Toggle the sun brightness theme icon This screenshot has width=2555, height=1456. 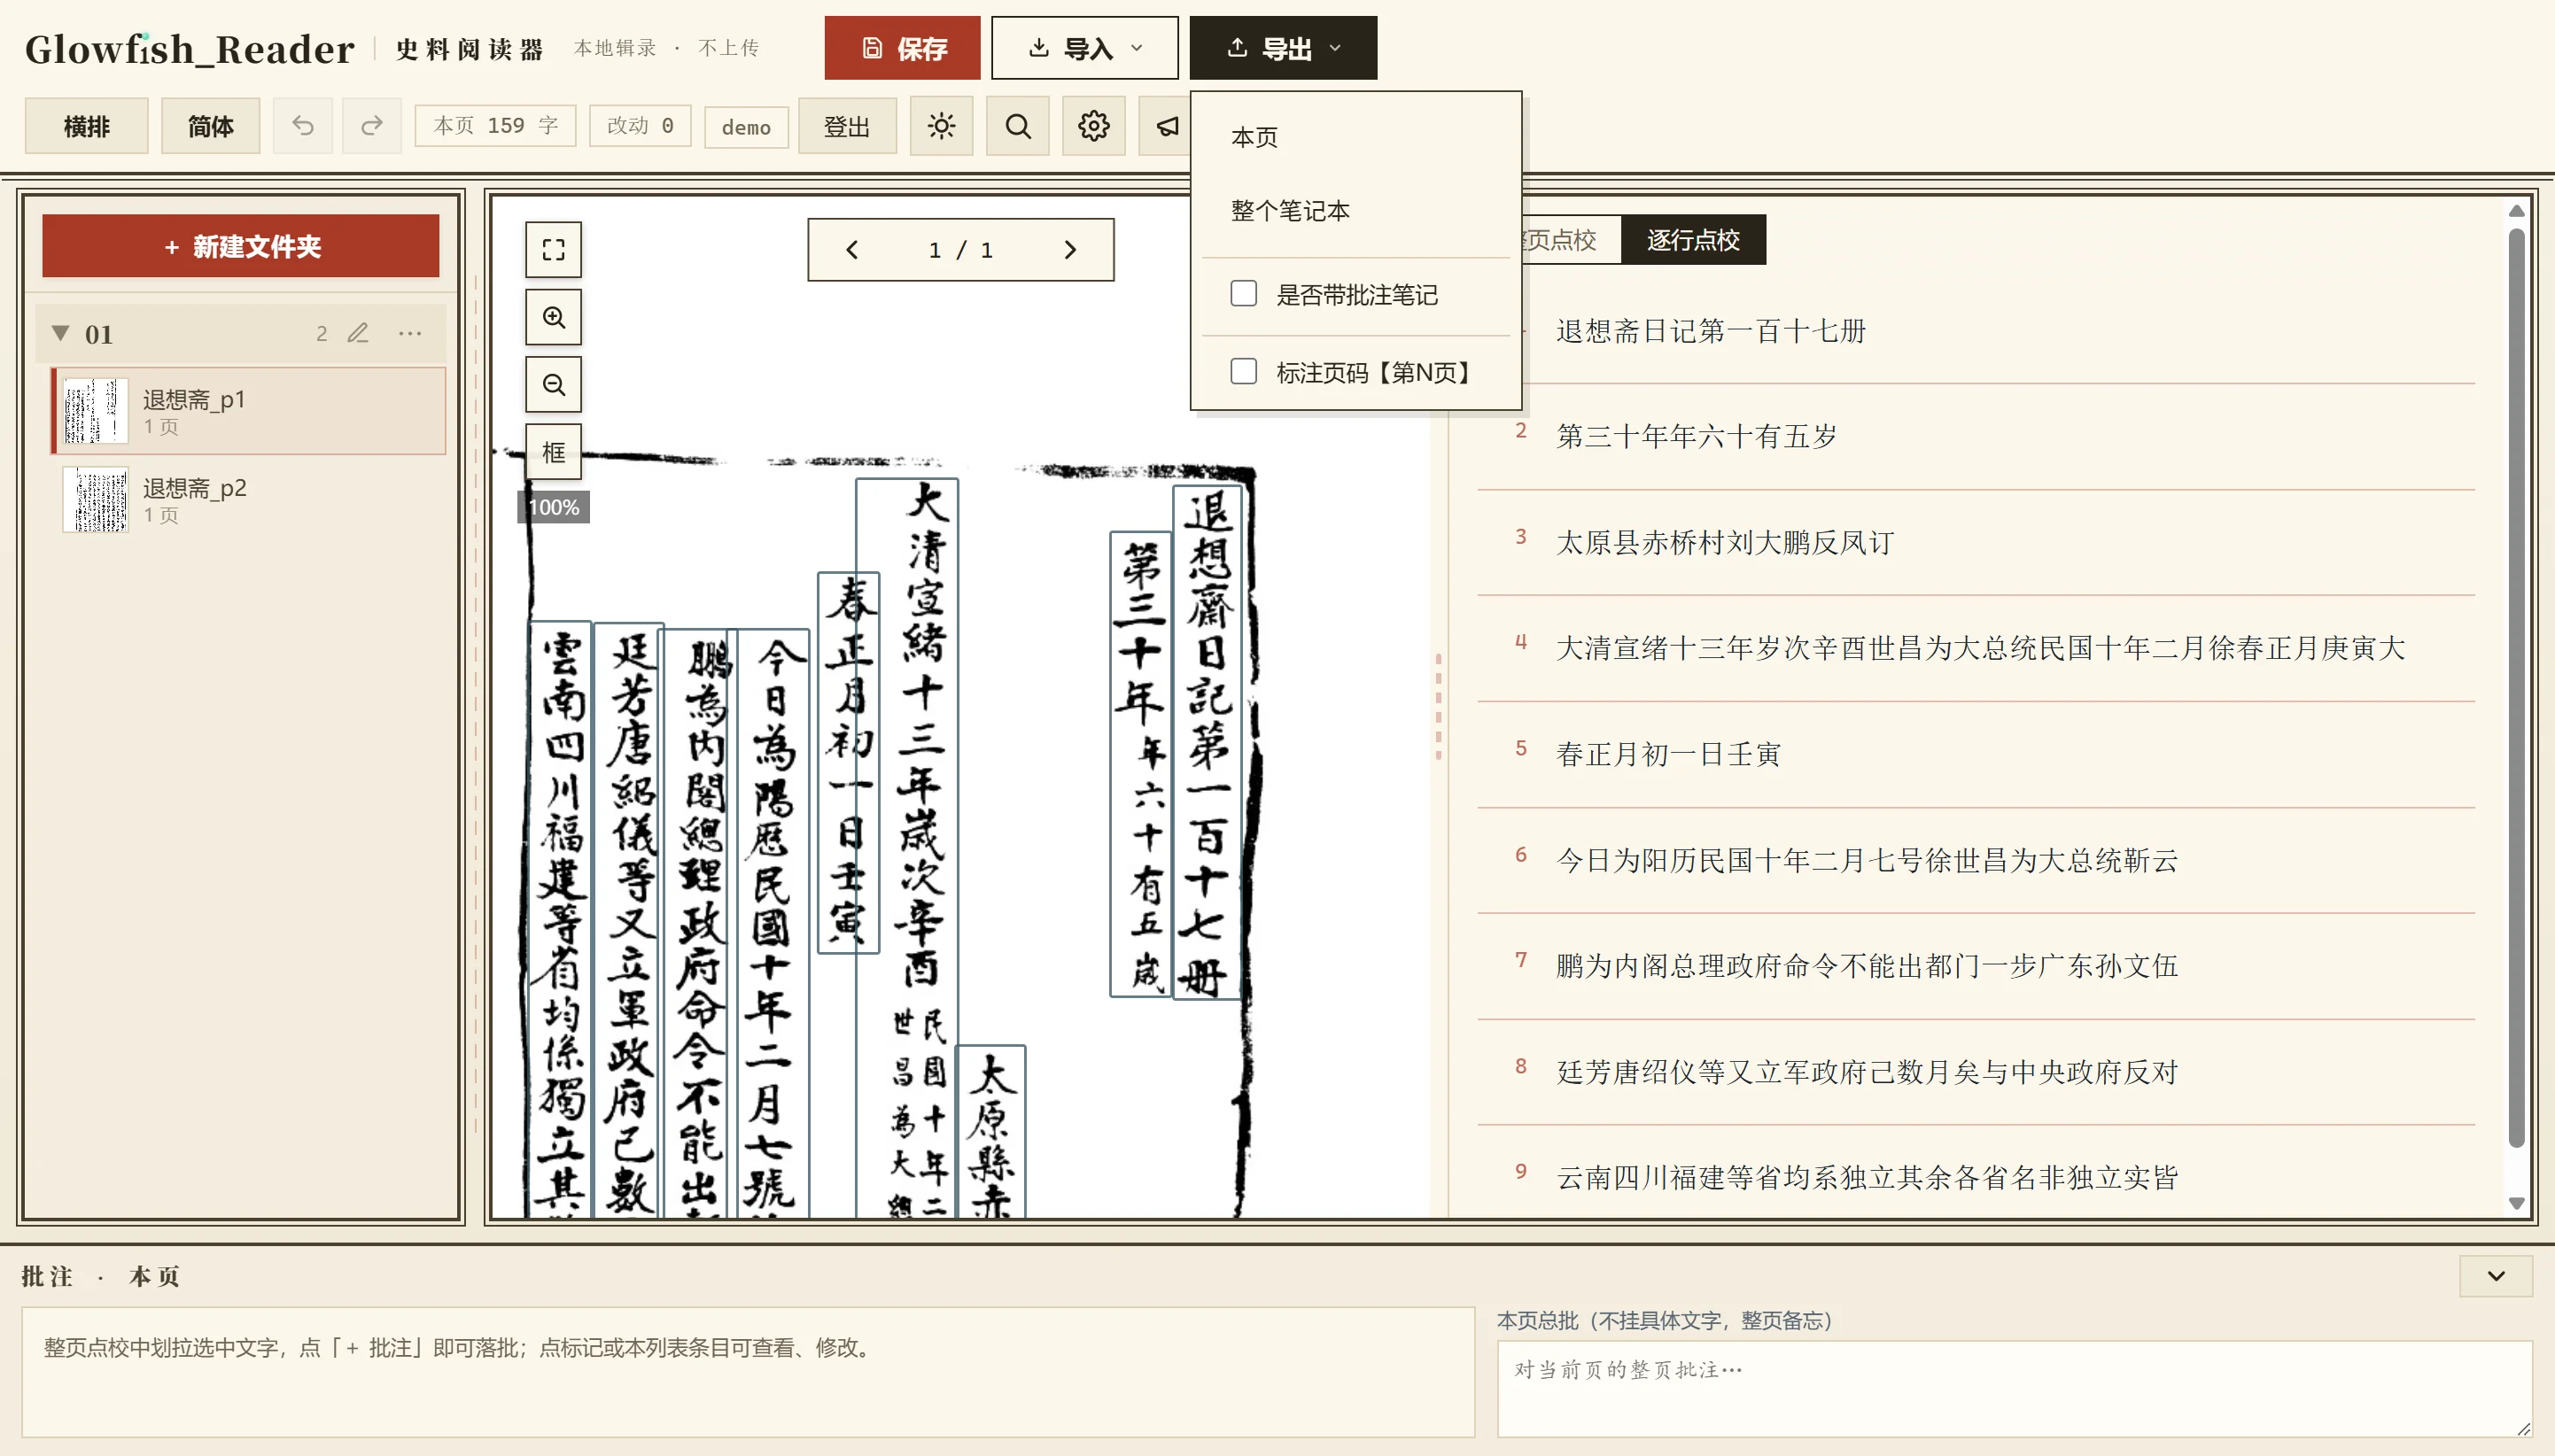click(x=941, y=126)
